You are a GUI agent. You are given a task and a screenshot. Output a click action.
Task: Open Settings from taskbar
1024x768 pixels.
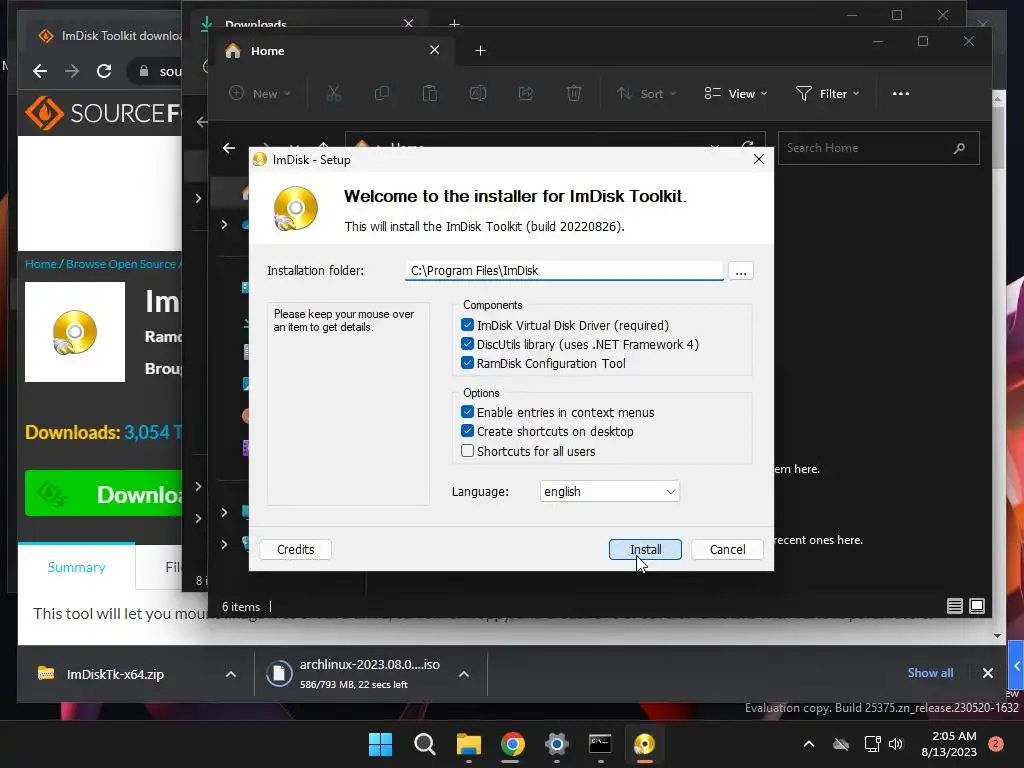tap(556, 744)
